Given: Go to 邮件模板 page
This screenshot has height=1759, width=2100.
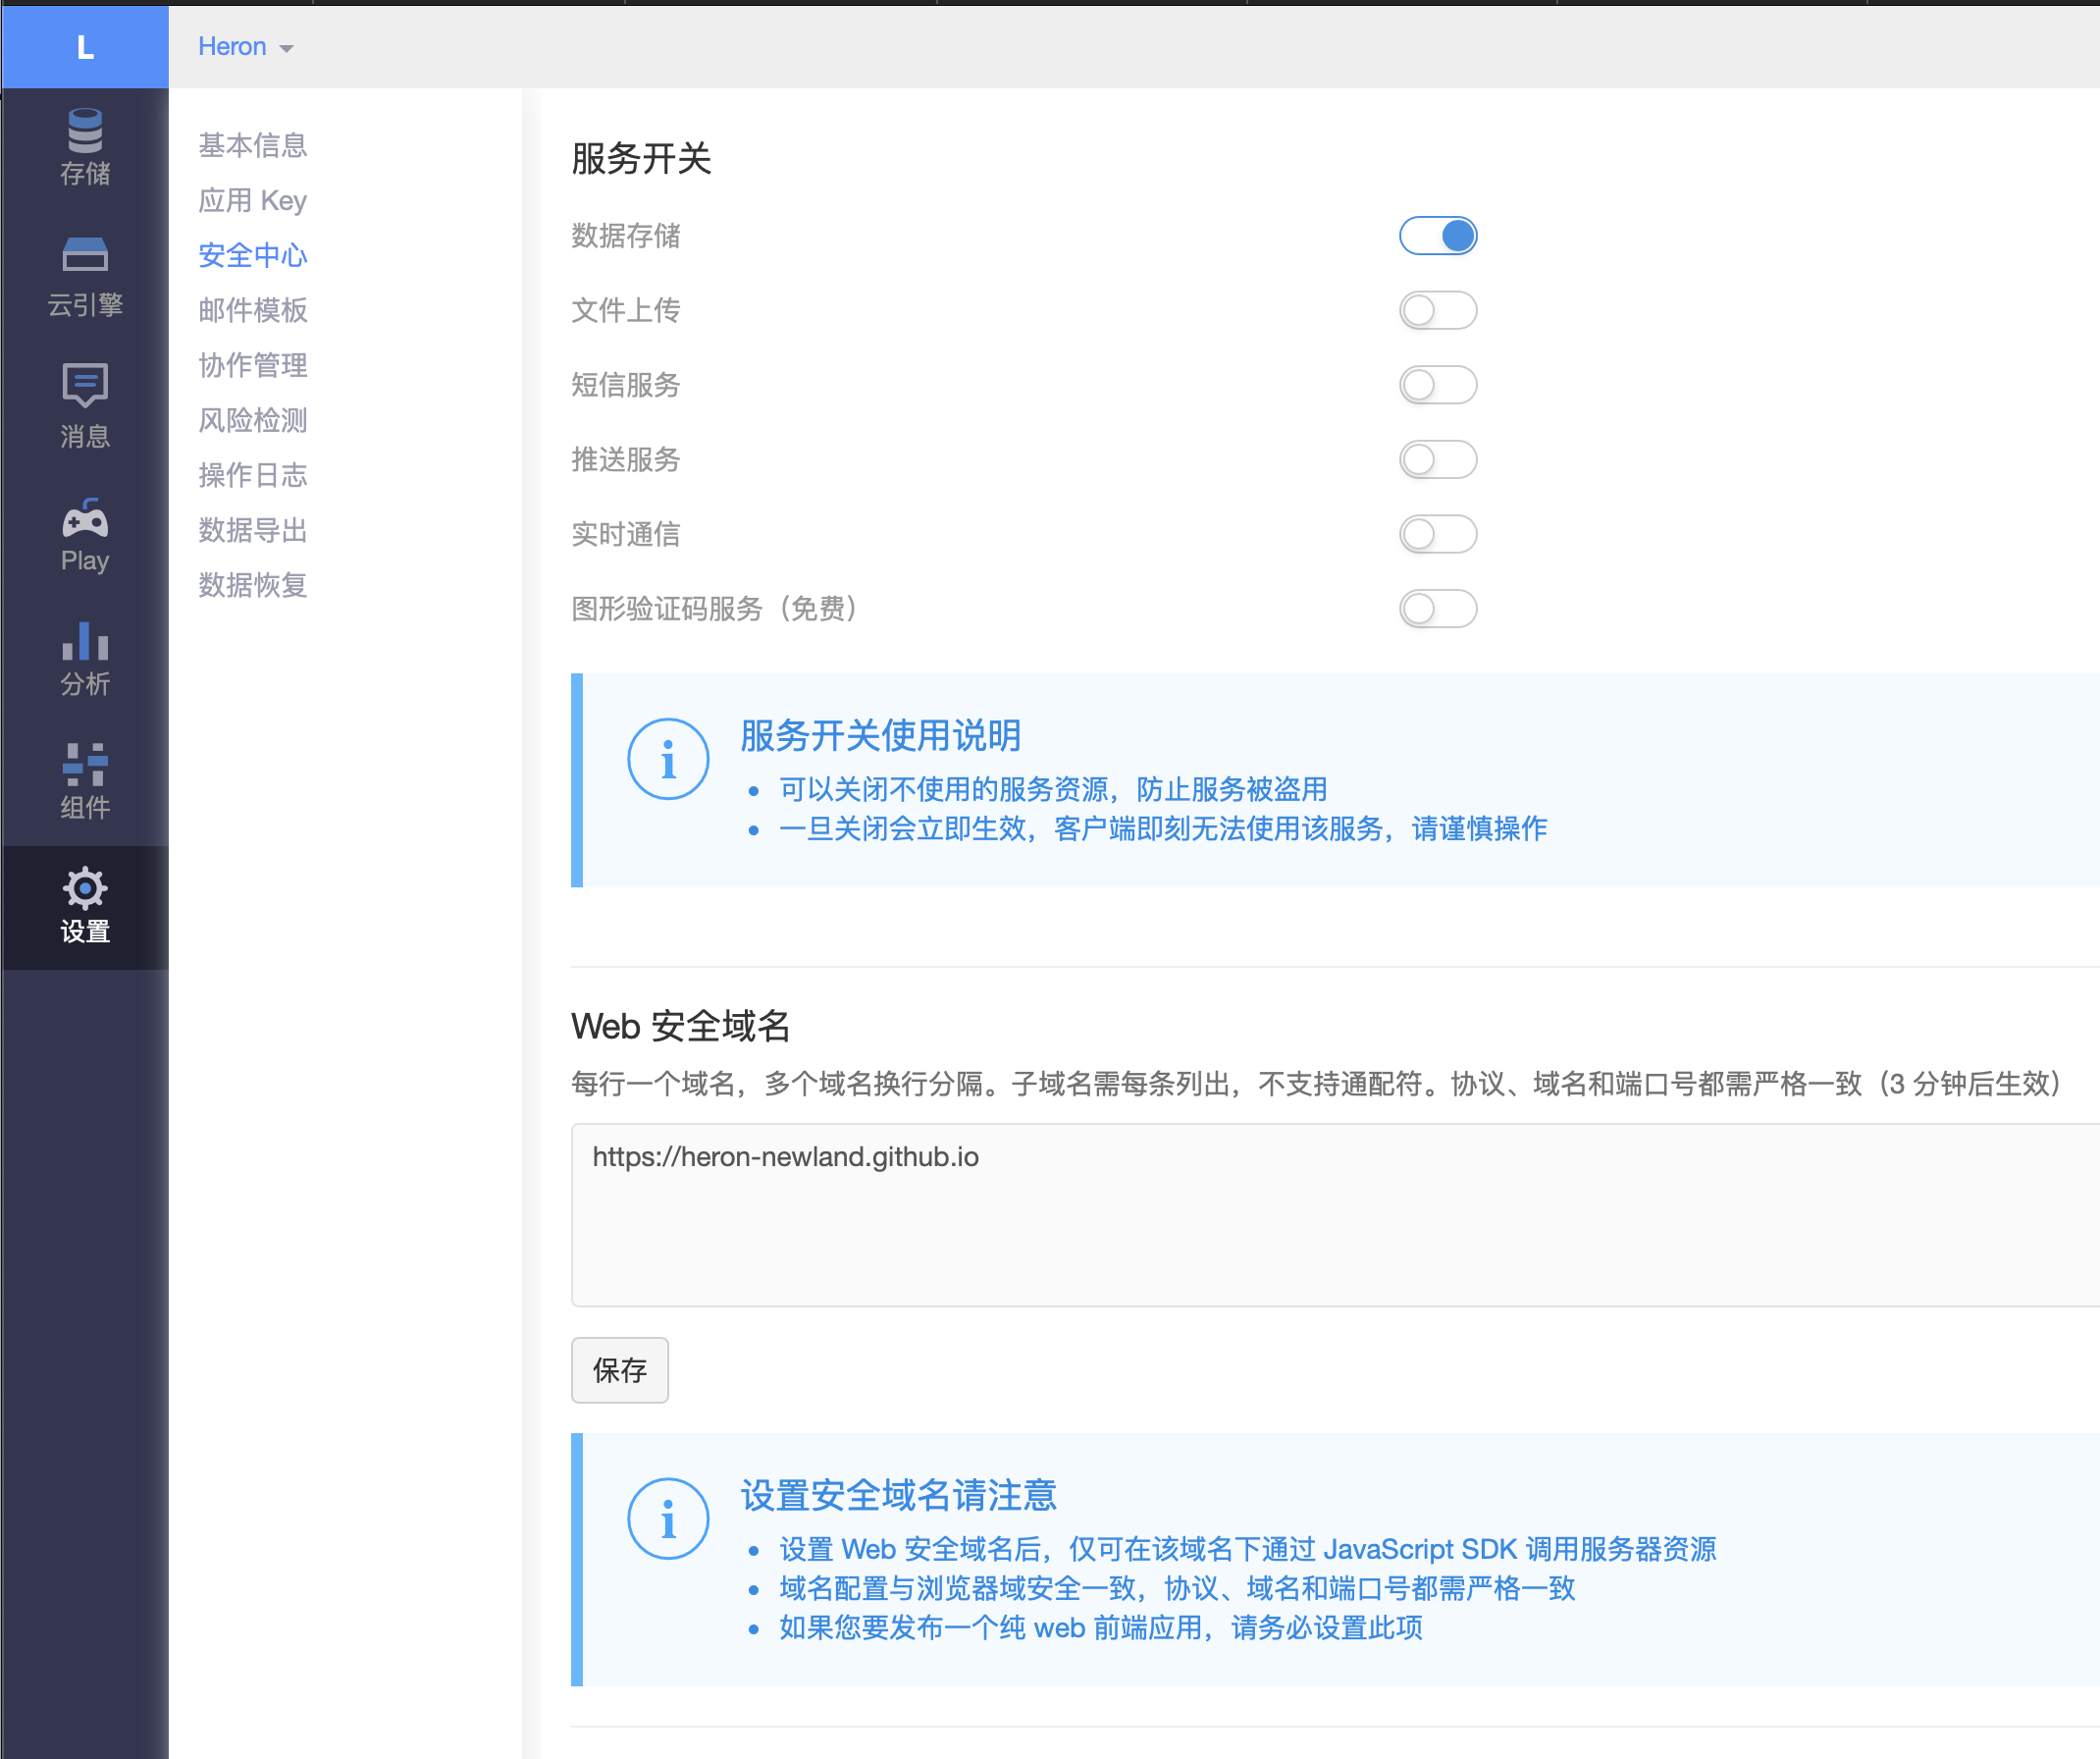Looking at the screenshot, I should 253,310.
